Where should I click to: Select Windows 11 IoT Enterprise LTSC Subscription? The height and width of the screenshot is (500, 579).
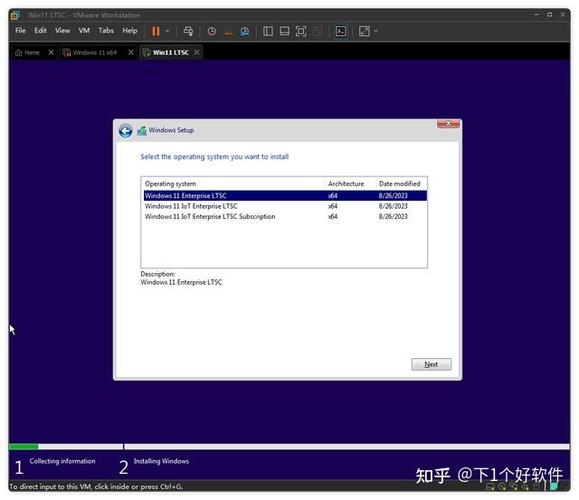pyautogui.click(x=285, y=216)
